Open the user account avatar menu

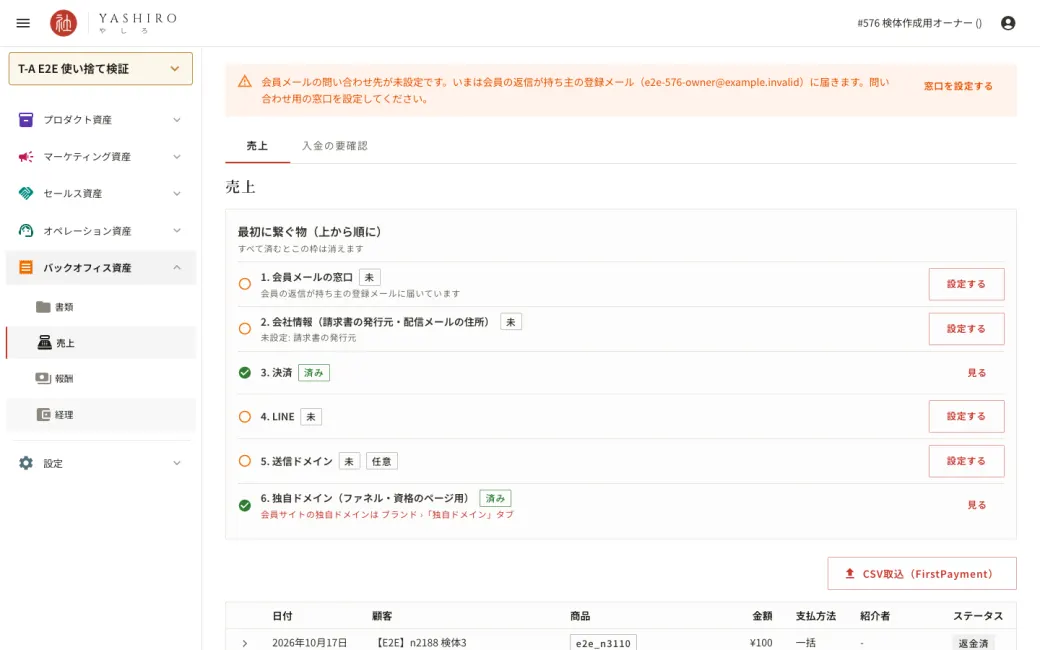tap(1008, 23)
